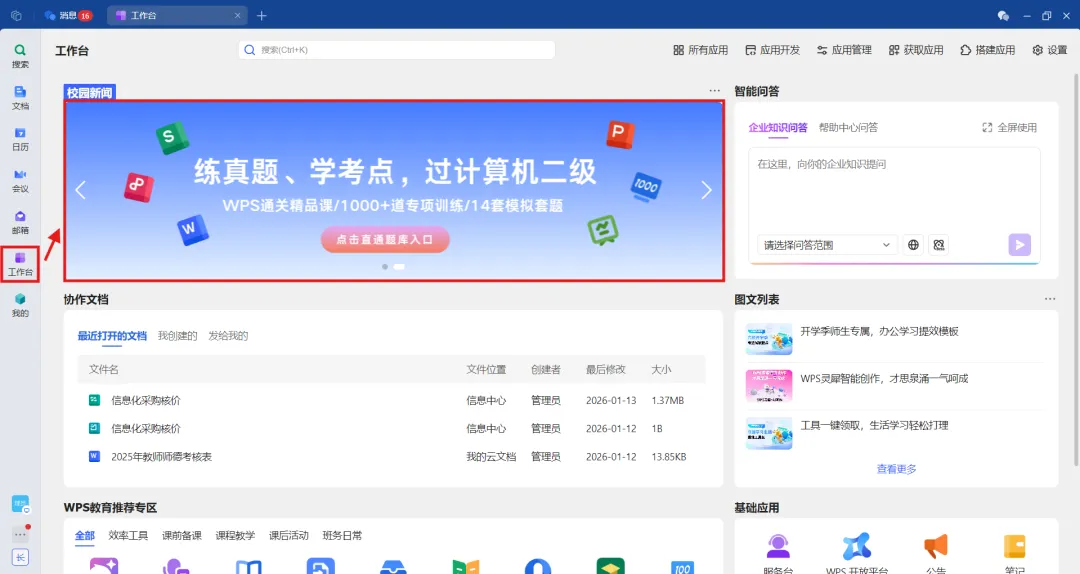Open article WPS灵犀智能创作，才思泉涌一气呵成
Image resolution: width=1080 pixels, height=574 pixels.
click(884, 378)
